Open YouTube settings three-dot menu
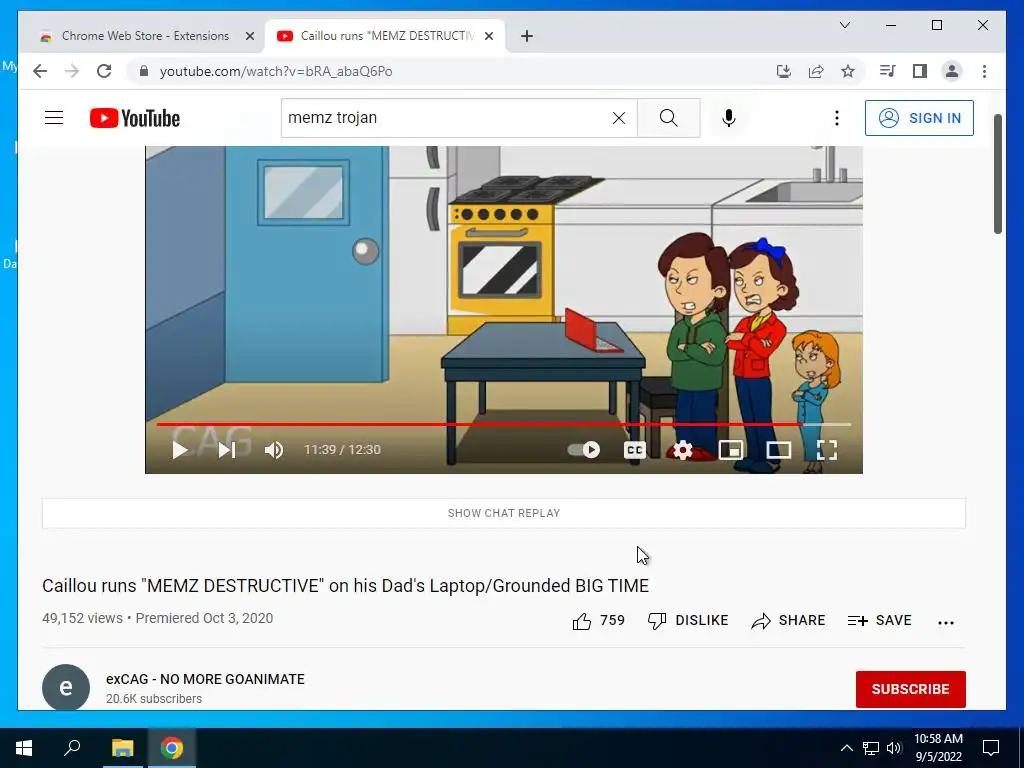 pyautogui.click(x=837, y=118)
